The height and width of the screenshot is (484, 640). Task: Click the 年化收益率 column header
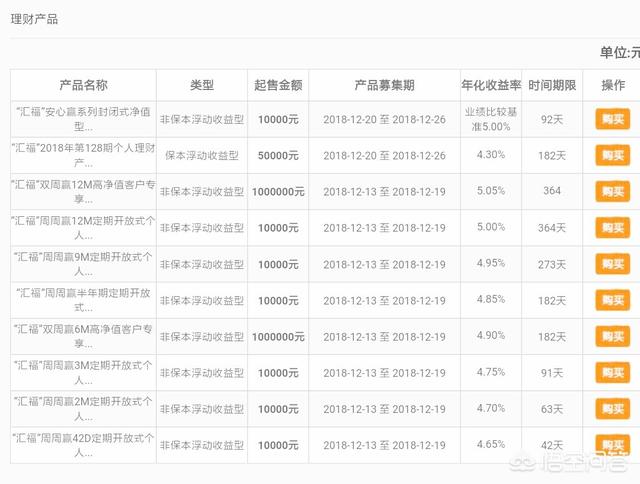[491, 85]
